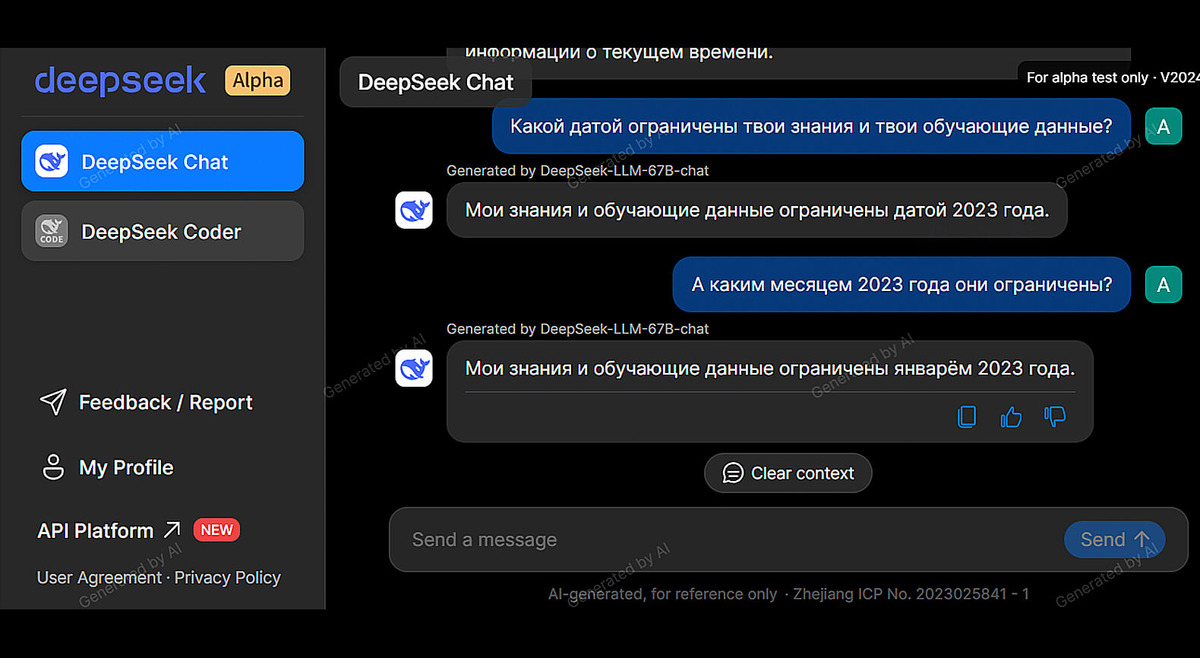Click the question about which month of 2023

pyautogui.click(x=902, y=285)
